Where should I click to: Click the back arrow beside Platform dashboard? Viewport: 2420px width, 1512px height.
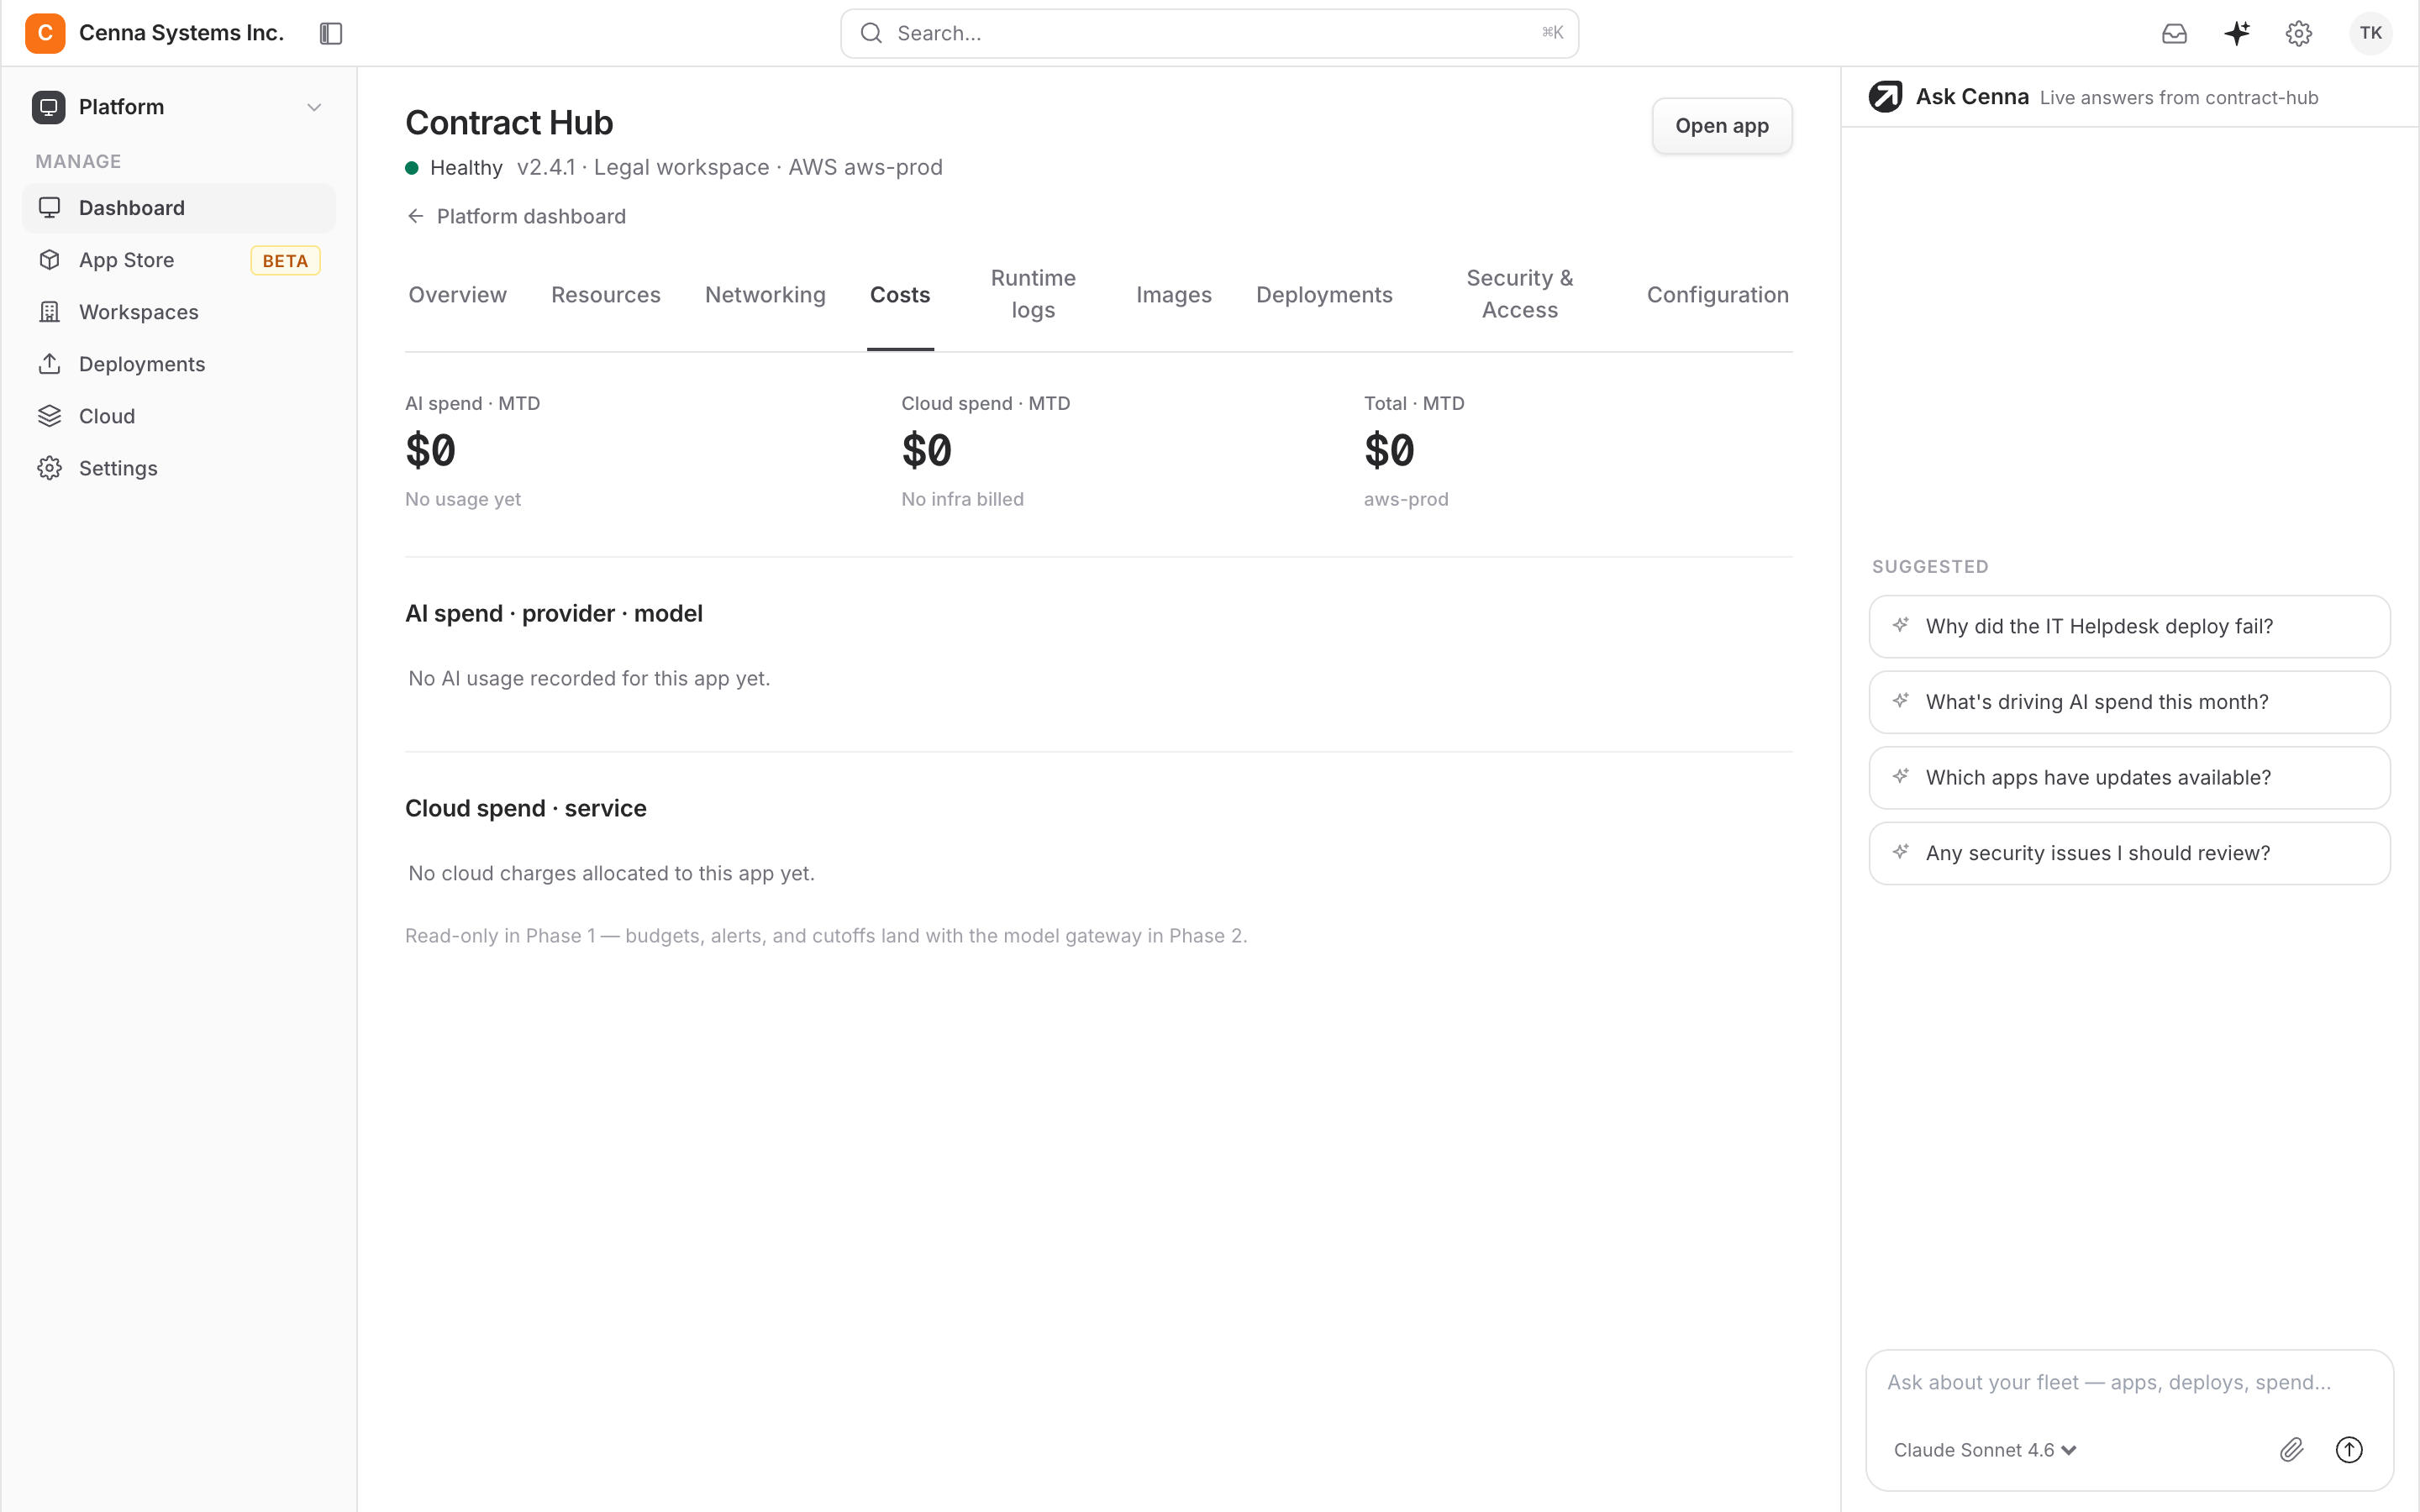coord(415,216)
